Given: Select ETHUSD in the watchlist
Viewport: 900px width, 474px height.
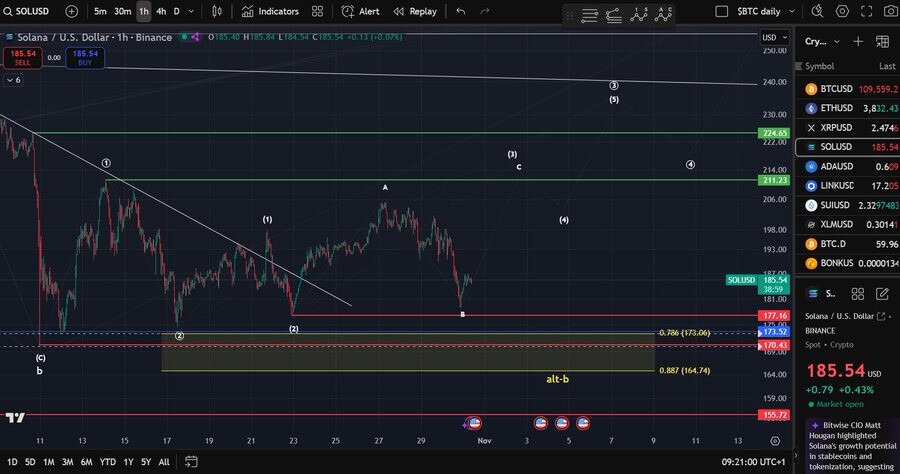Looking at the screenshot, I should coord(836,108).
